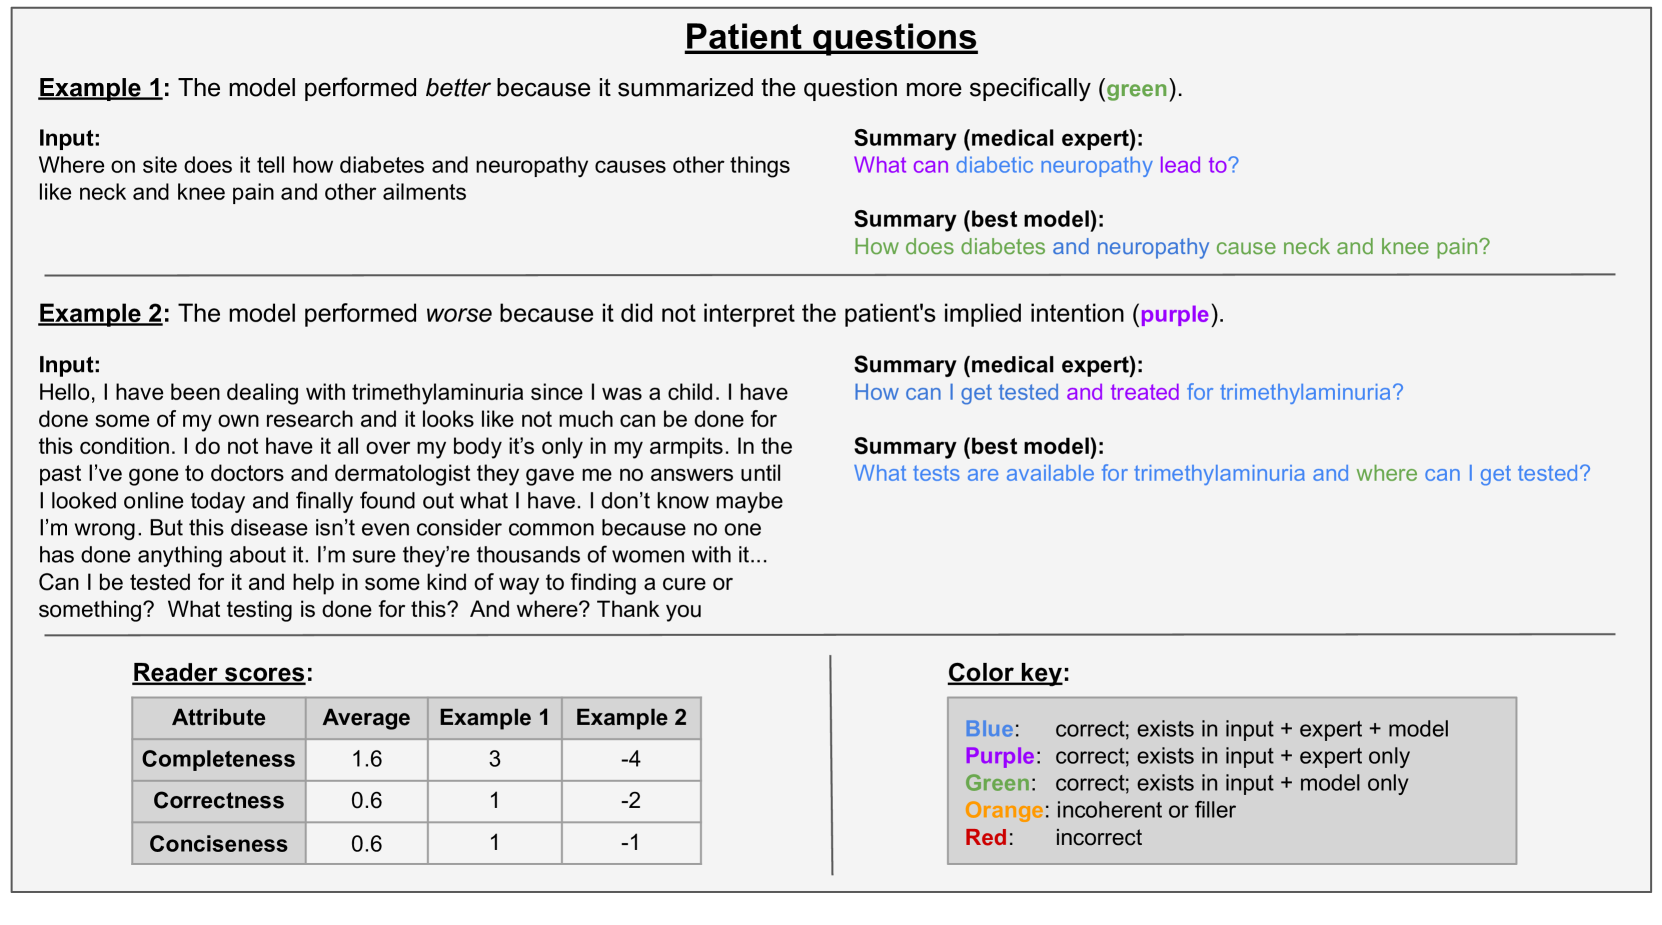Click the "Example 2" underlined heading
Screen dimensions: 1662x925
[x=100, y=314]
